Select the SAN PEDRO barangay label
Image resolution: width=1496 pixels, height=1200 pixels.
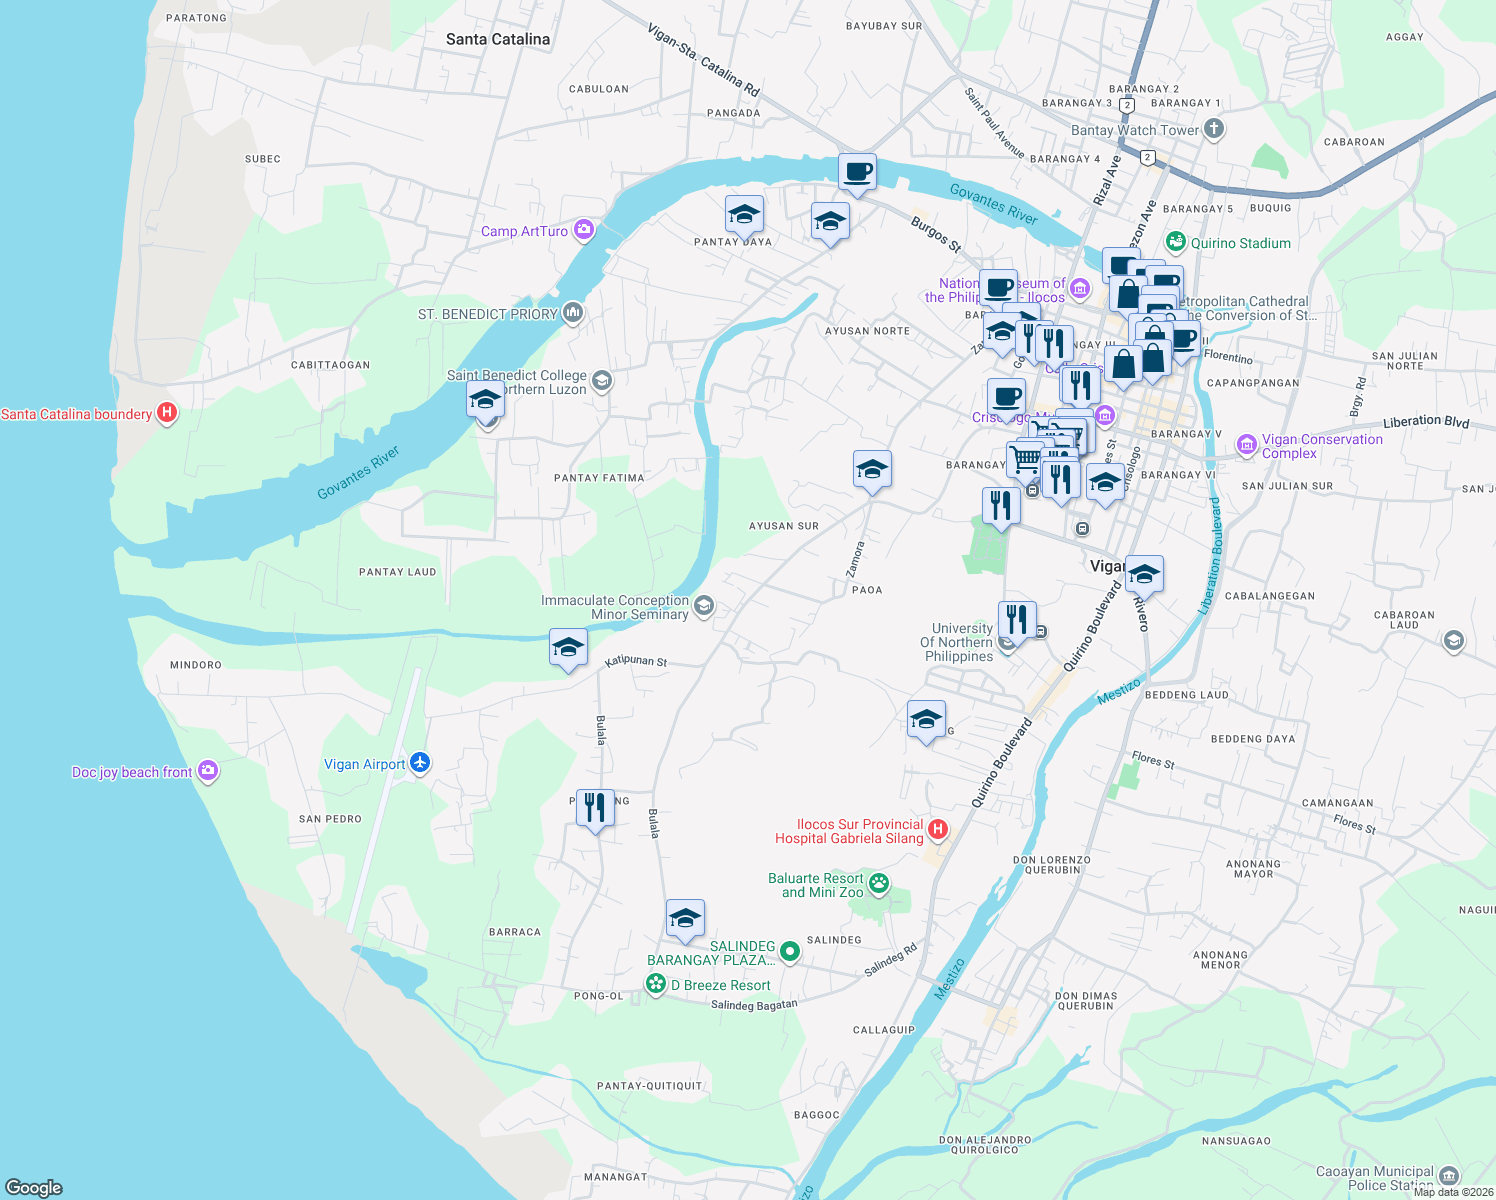pos(330,819)
